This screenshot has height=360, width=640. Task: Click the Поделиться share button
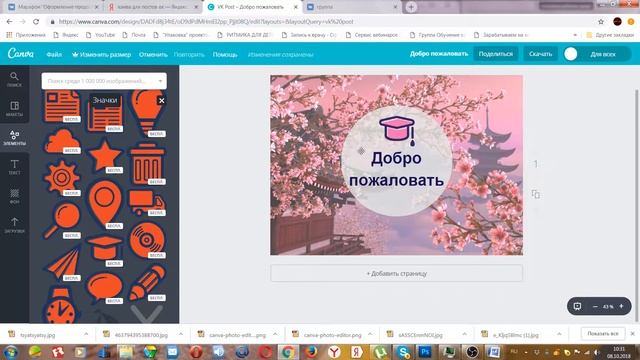point(496,54)
